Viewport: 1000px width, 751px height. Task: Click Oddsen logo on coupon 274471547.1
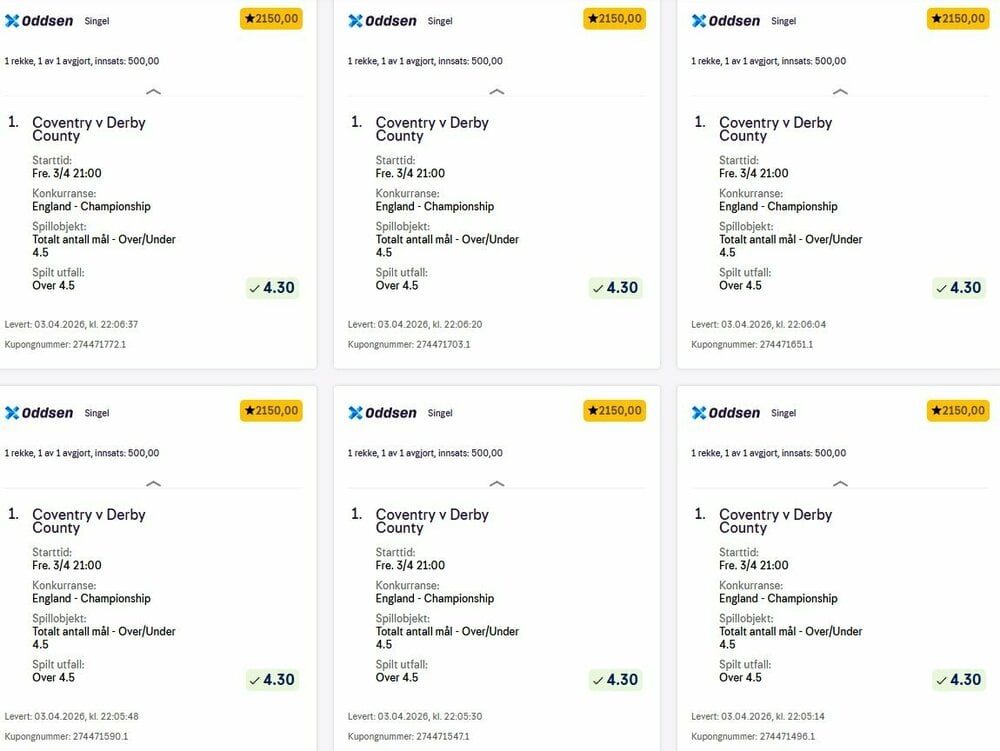pos(382,413)
